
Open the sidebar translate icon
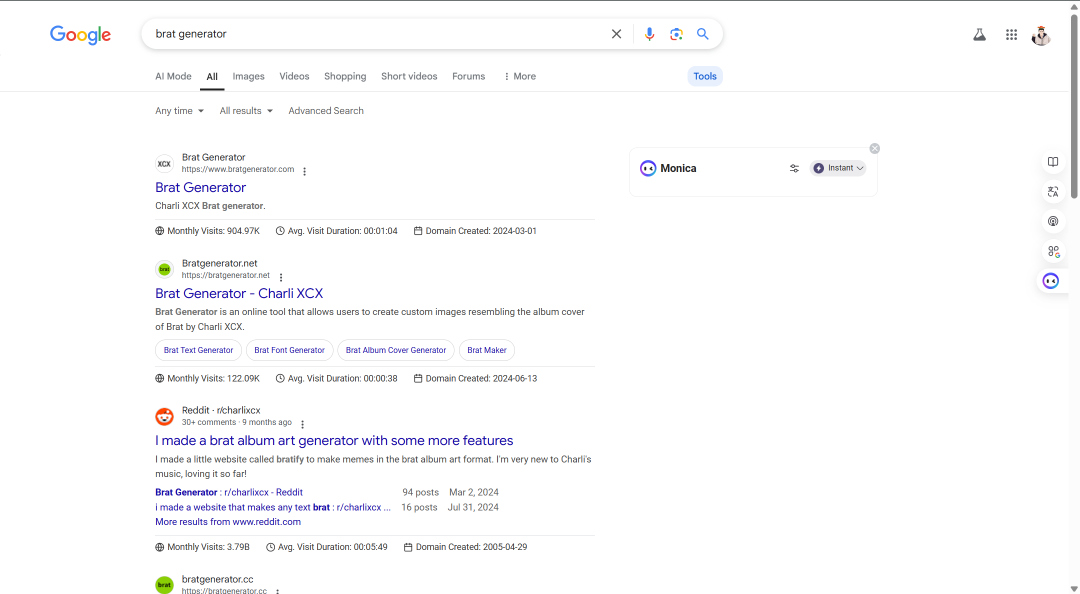(1052, 192)
